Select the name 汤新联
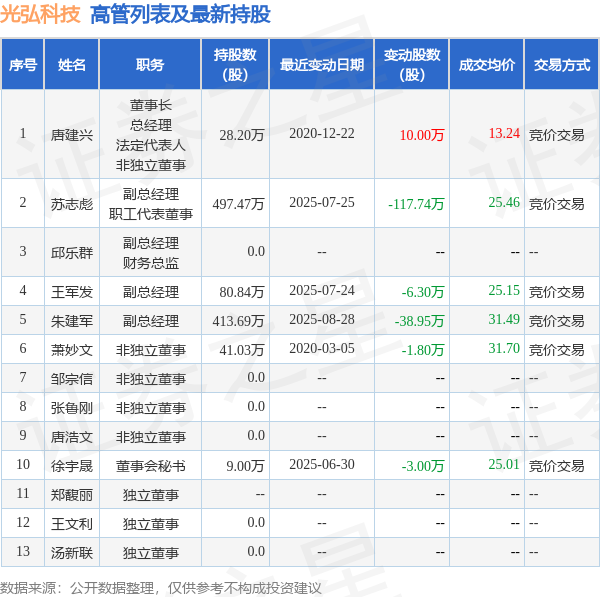Screen dimensions: 600x597 point(72,553)
